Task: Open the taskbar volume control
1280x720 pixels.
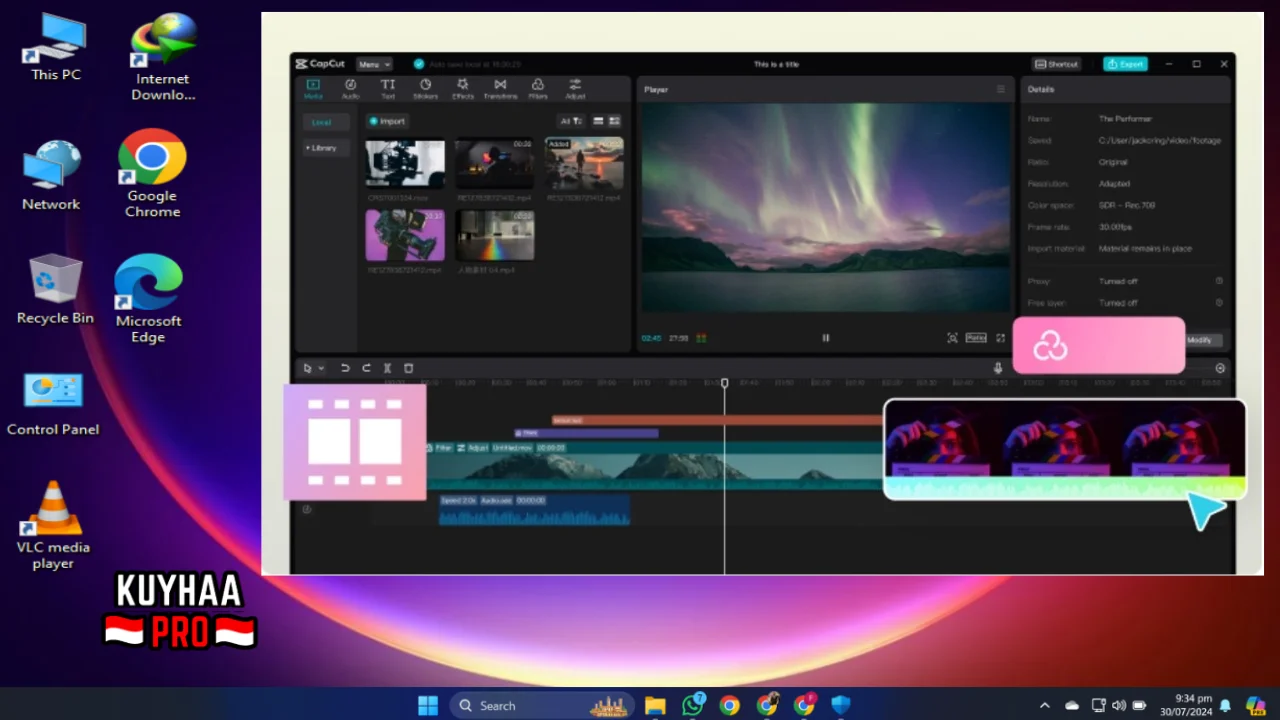Action: coord(1118,705)
